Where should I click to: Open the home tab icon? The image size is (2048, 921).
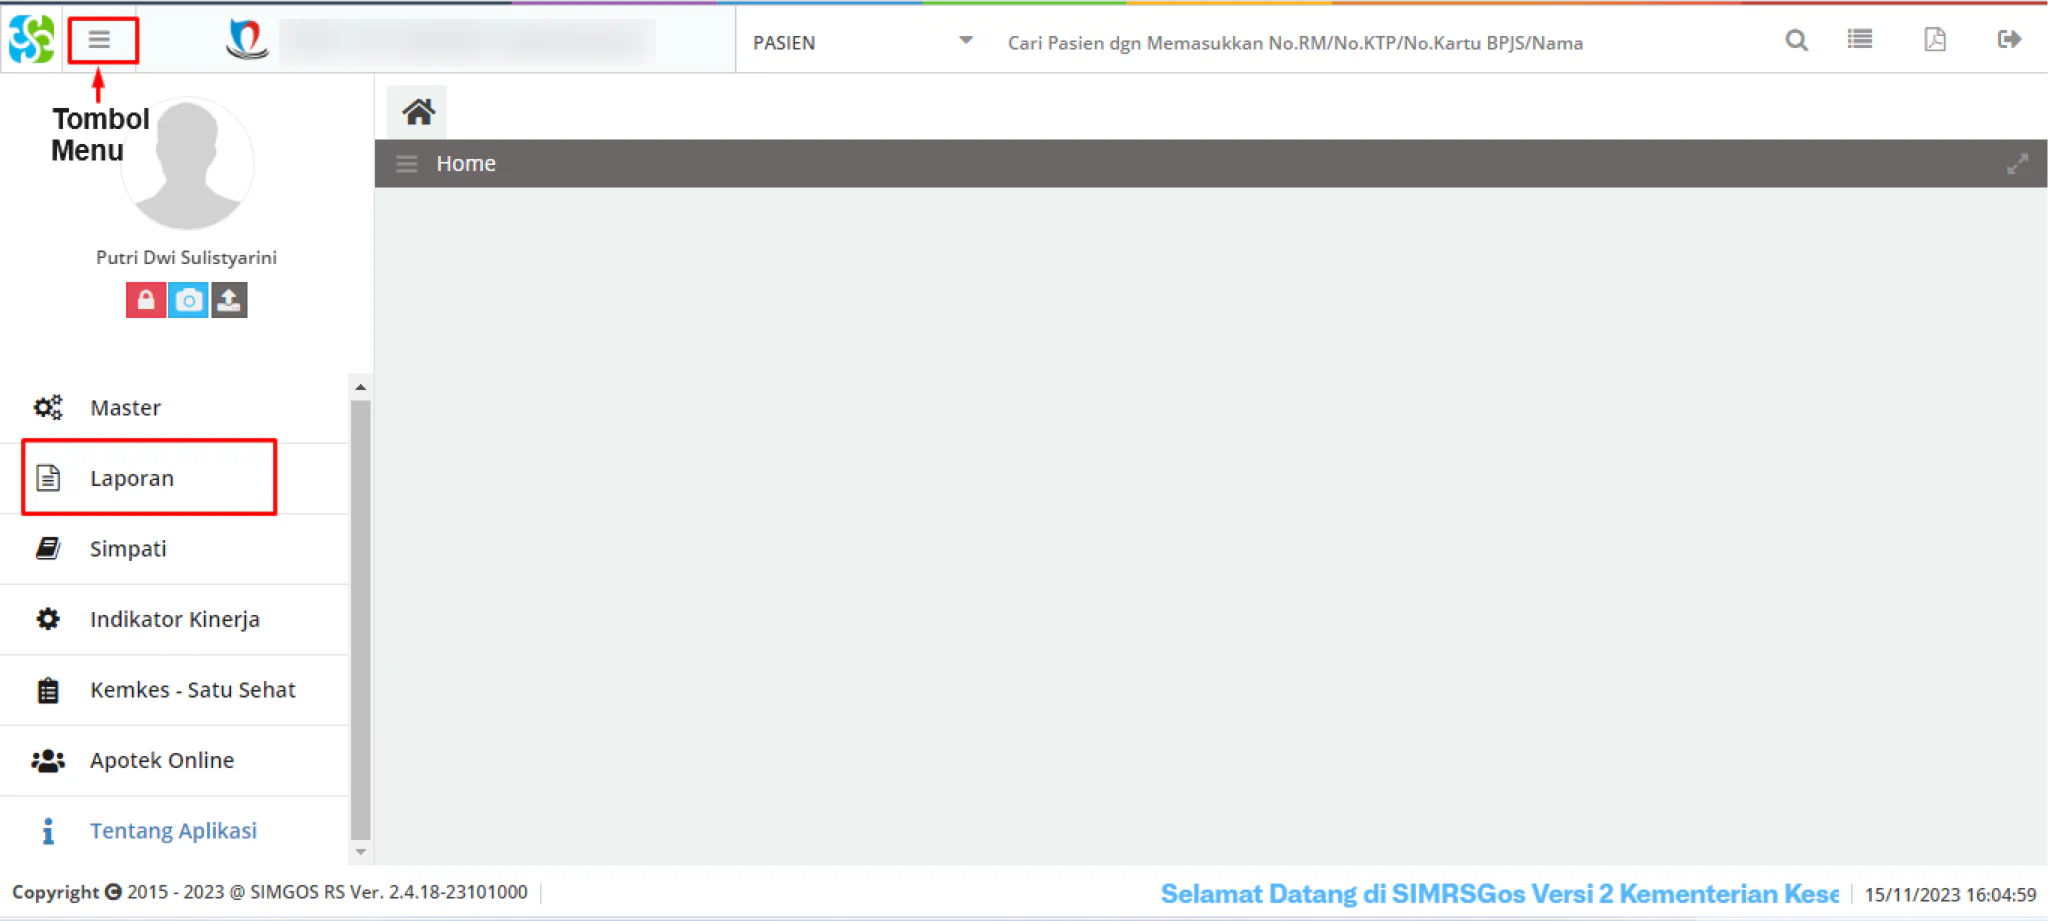(x=418, y=112)
